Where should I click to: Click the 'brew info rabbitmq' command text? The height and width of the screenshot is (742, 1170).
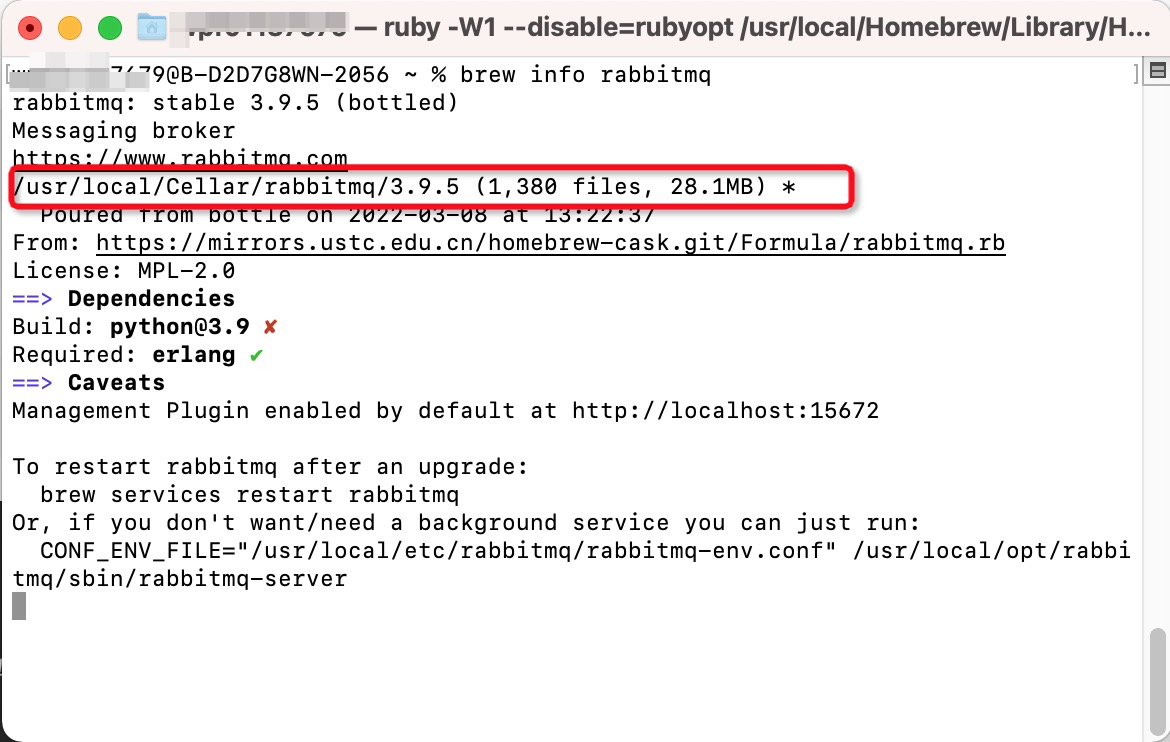tap(586, 75)
